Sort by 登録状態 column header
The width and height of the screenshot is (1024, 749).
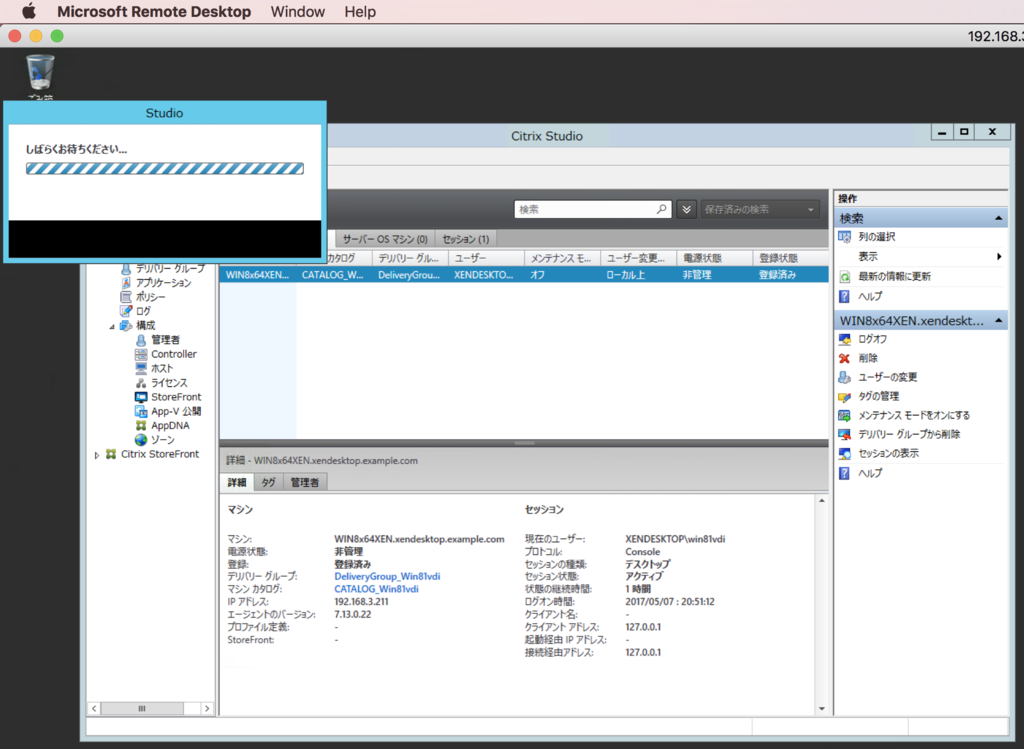pyautogui.click(x=790, y=258)
